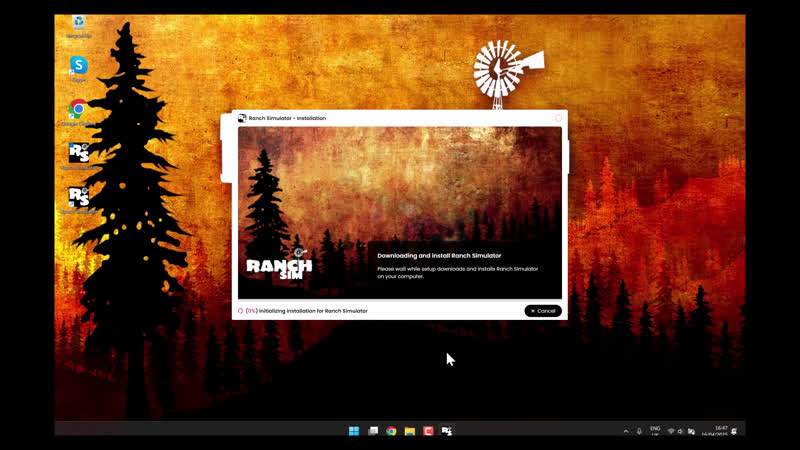This screenshot has width=800, height=450.
Task: Cancel the Ranch Simulator installation
Action: coord(543,311)
